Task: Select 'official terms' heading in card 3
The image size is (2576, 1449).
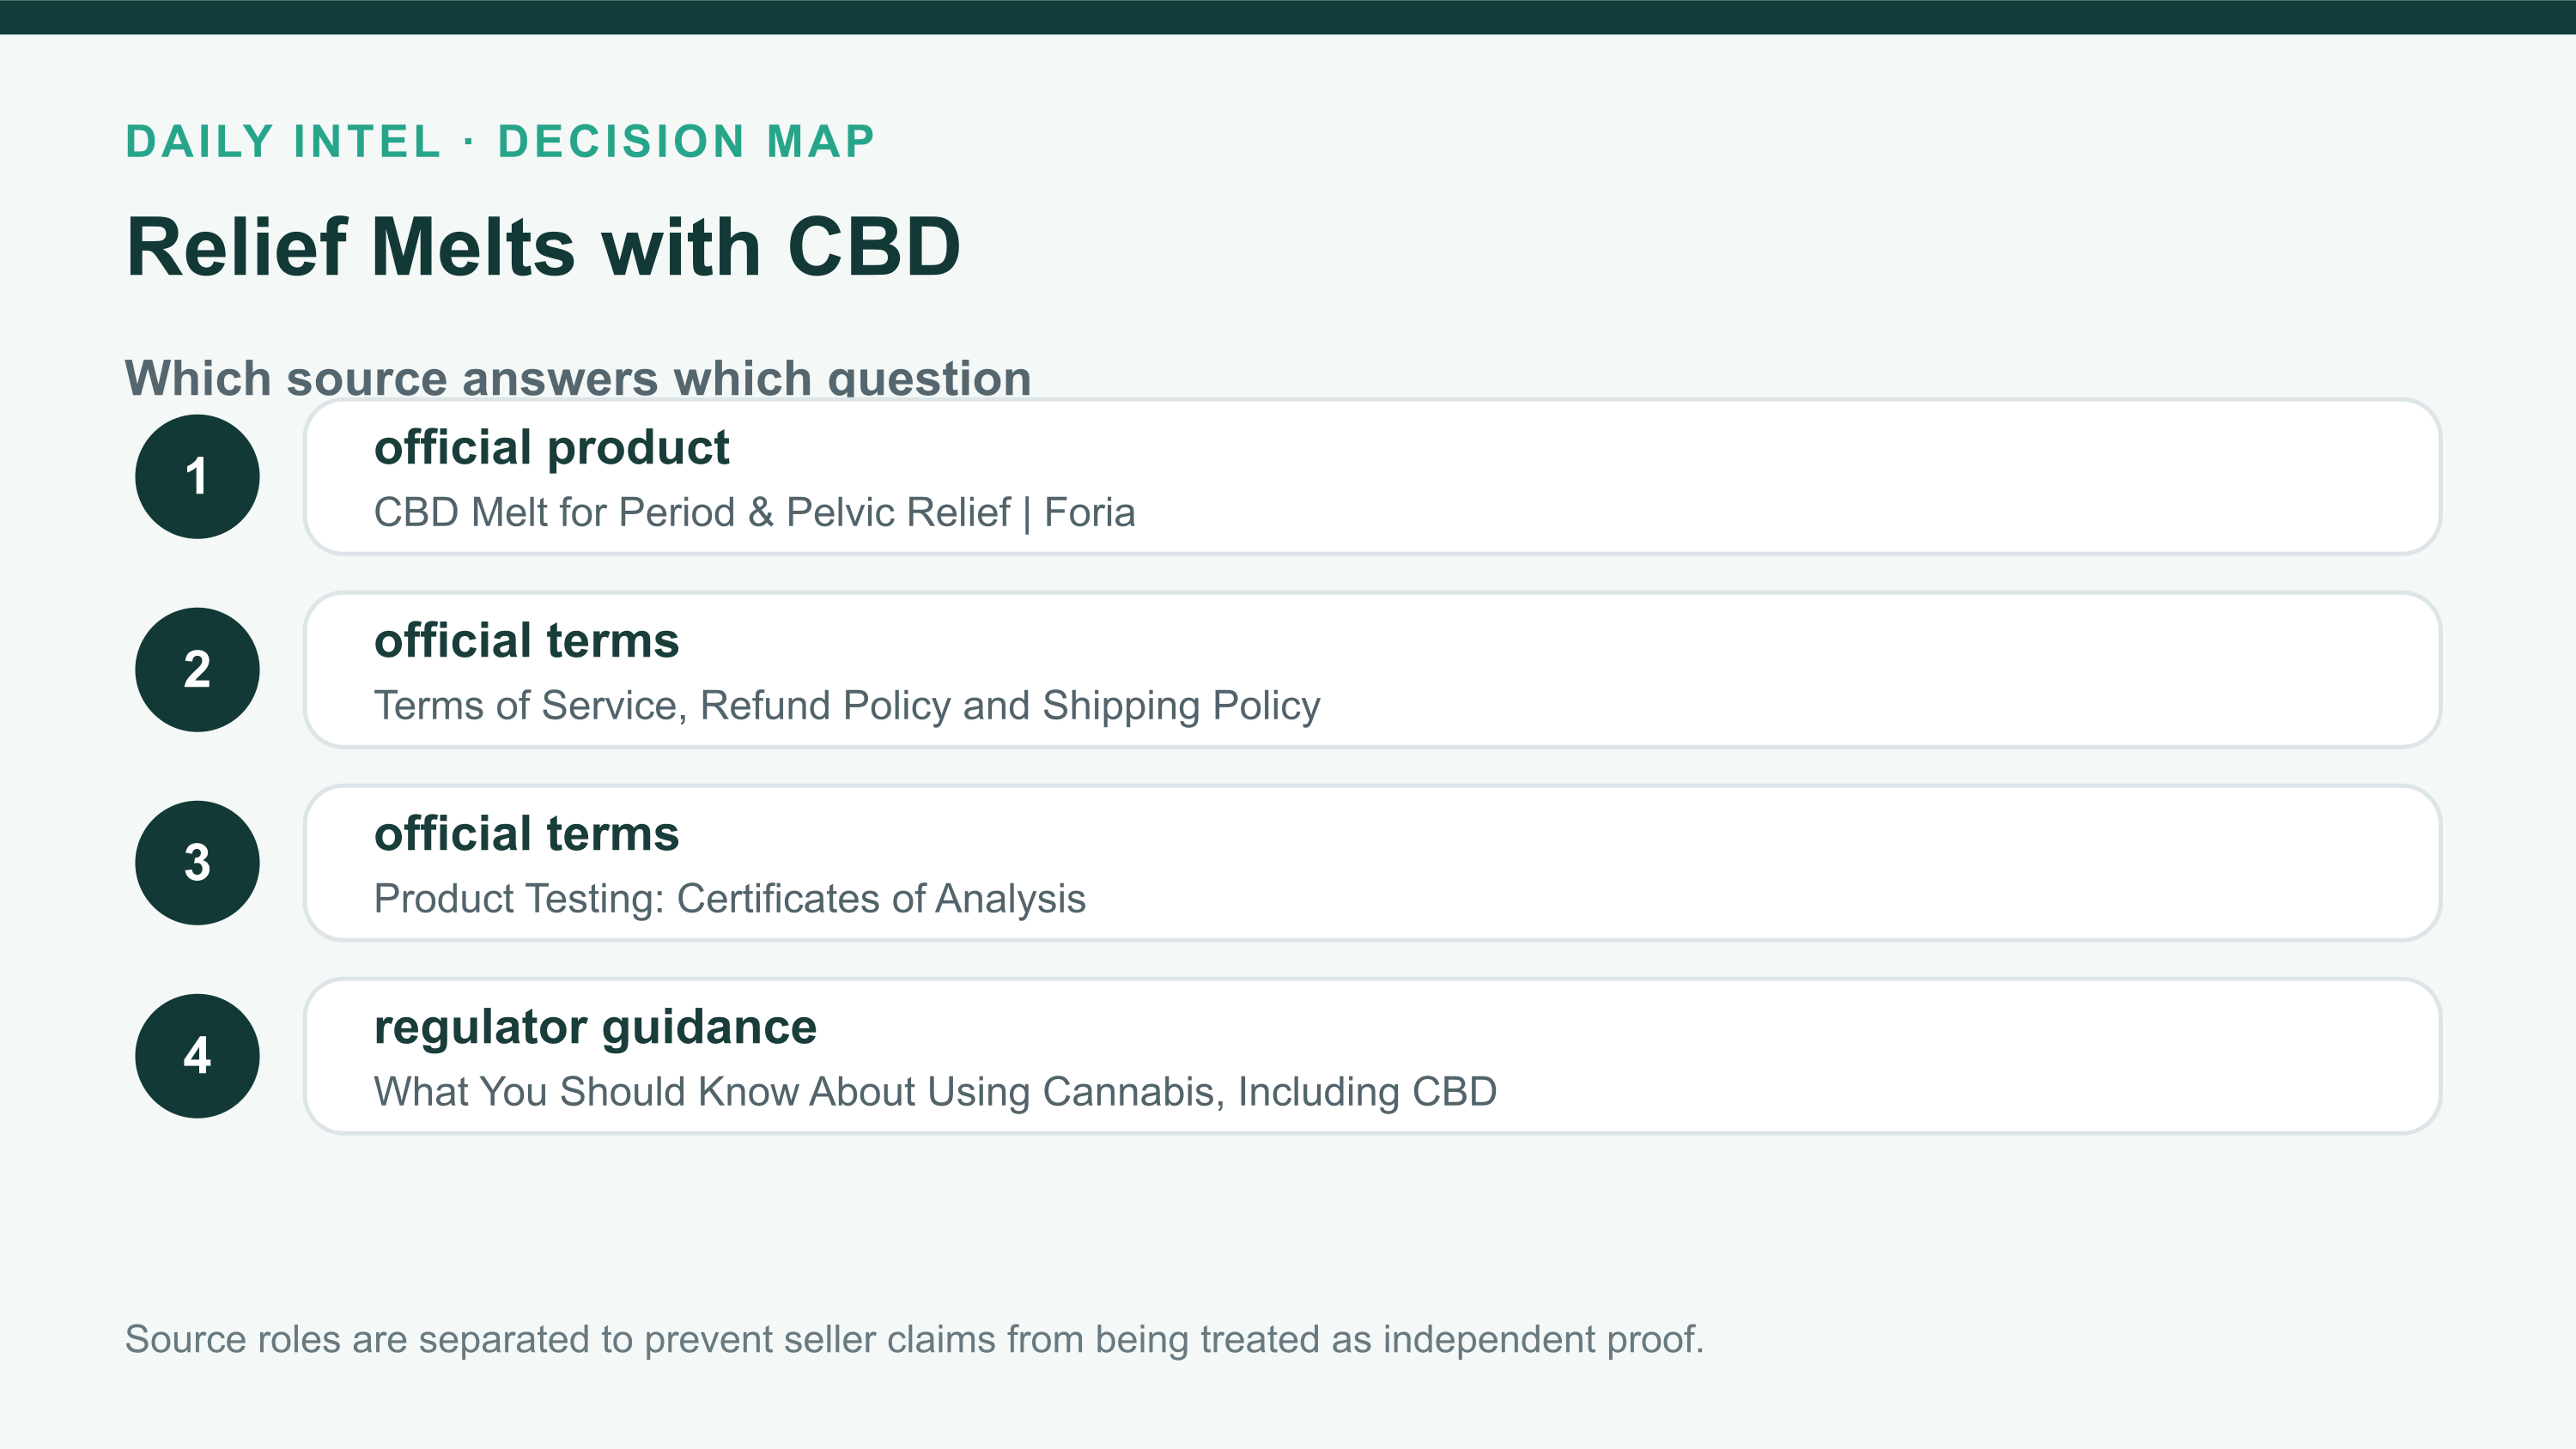Action: (526, 834)
